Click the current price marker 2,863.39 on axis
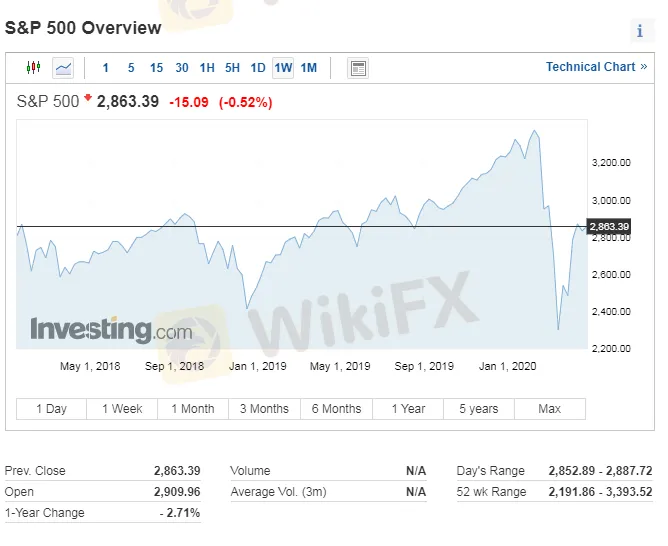This screenshot has width=668, height=546. tap(609, 227)
